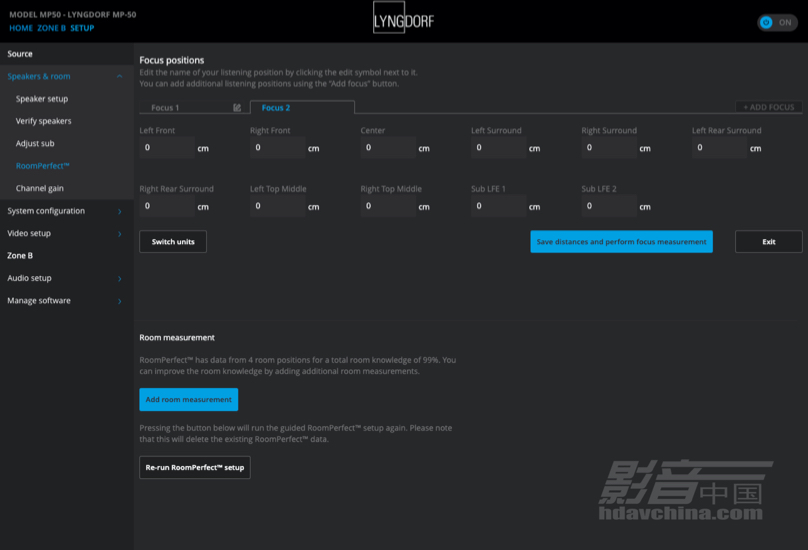The height and width of the screenshot is (550, 808).
Task: Click the Lyngdorf logo at the top
Action: coord(403,18)
